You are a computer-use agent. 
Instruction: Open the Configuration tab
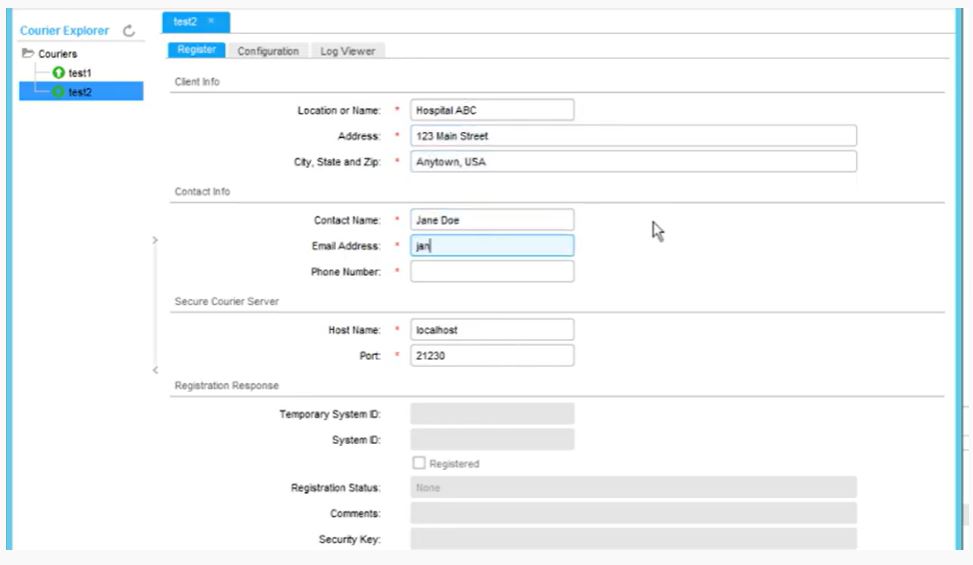268,51
